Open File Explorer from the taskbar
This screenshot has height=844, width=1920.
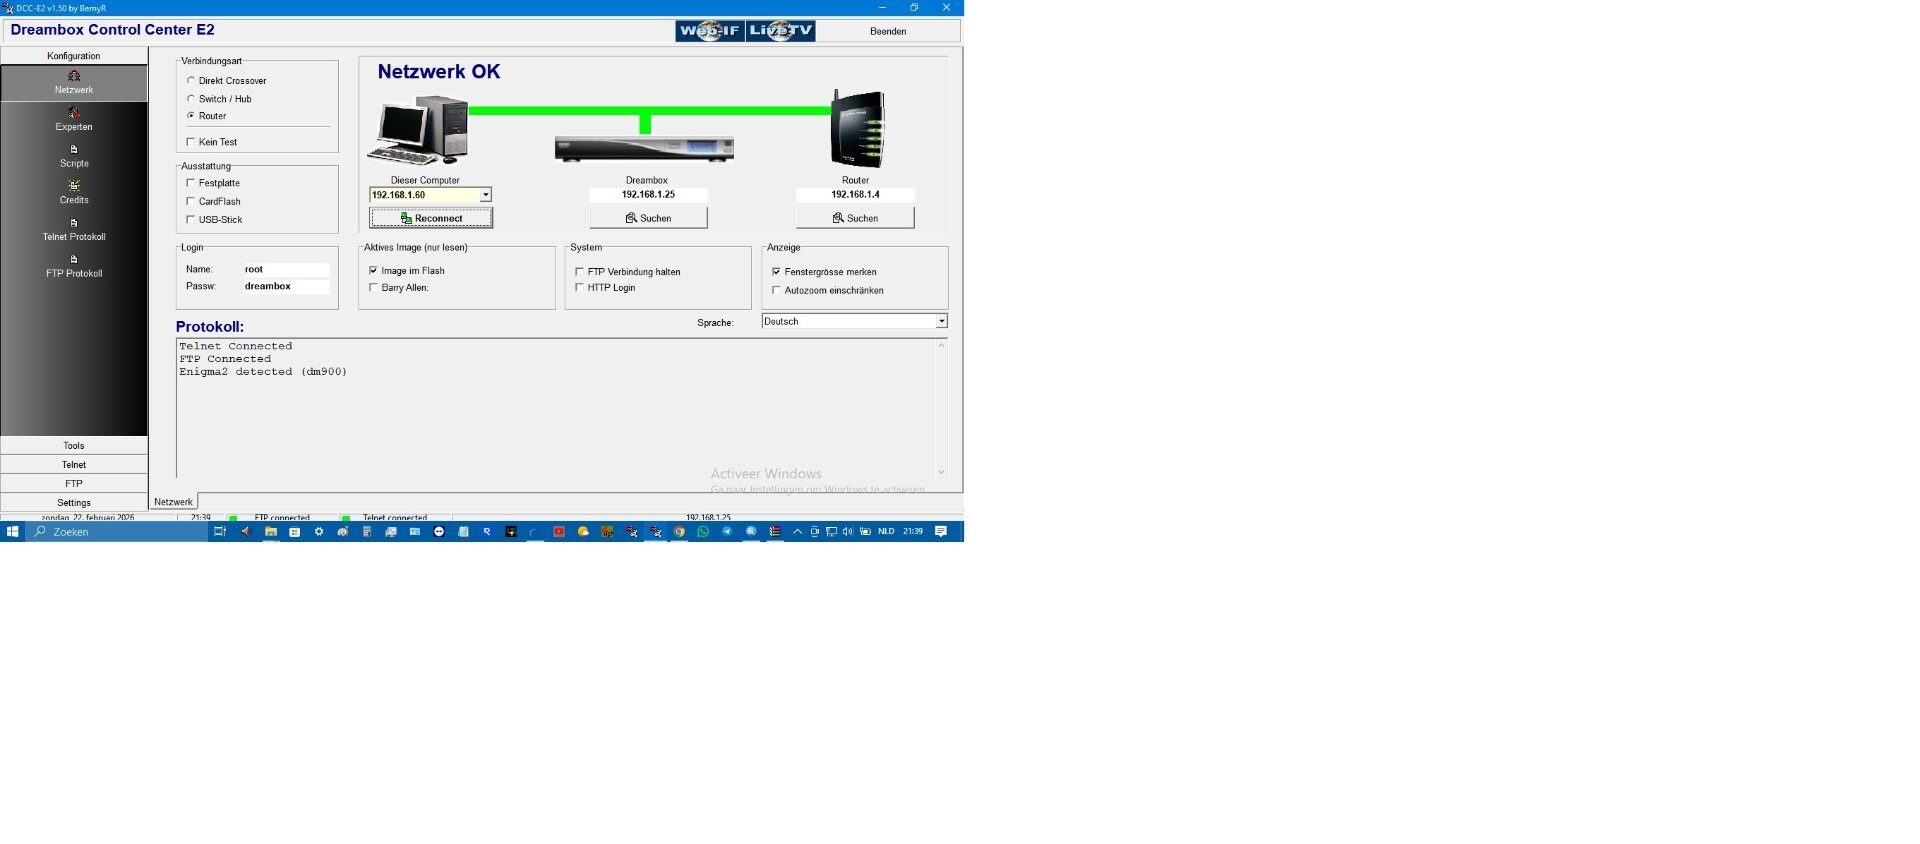point(271,532)
